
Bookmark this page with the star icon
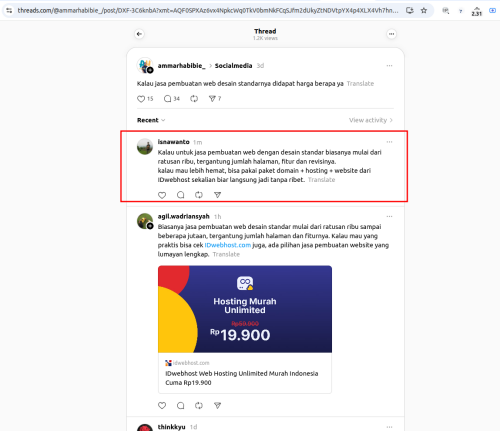tap(424, 11)
